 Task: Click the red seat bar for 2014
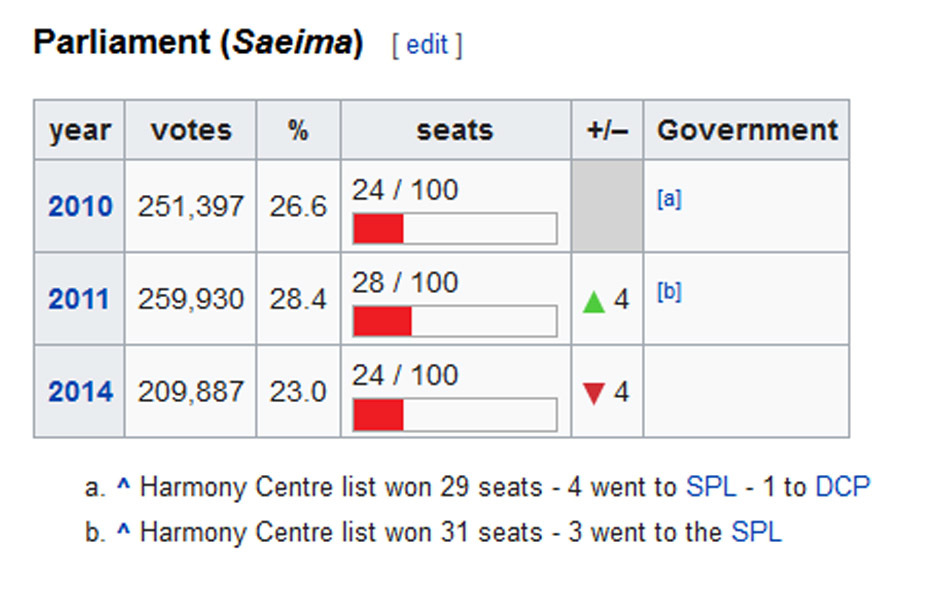[x=378, y=414]
